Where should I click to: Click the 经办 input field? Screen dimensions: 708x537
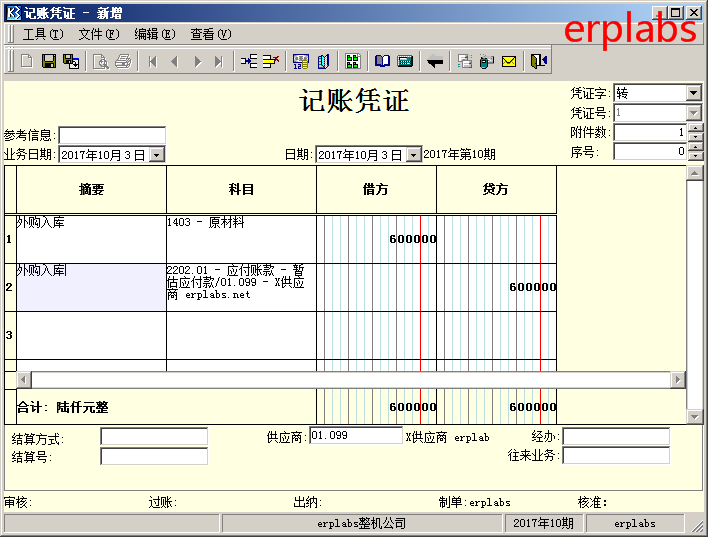pos(616,437)
